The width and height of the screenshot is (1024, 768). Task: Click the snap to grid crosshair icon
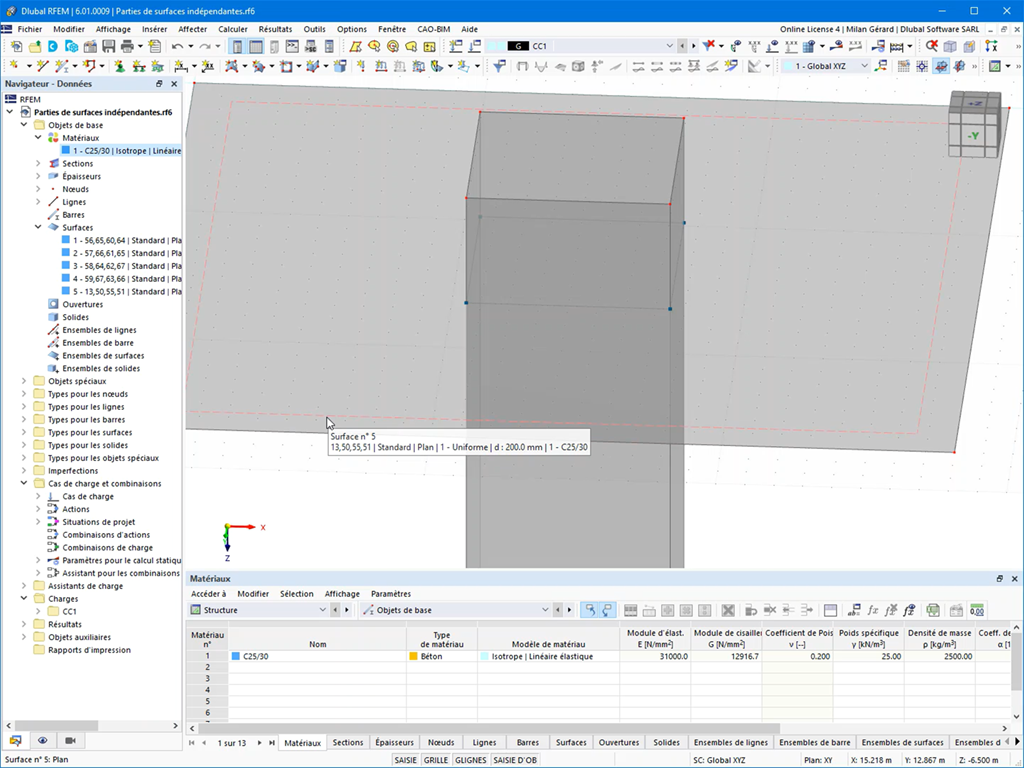(x=921, y=66)
